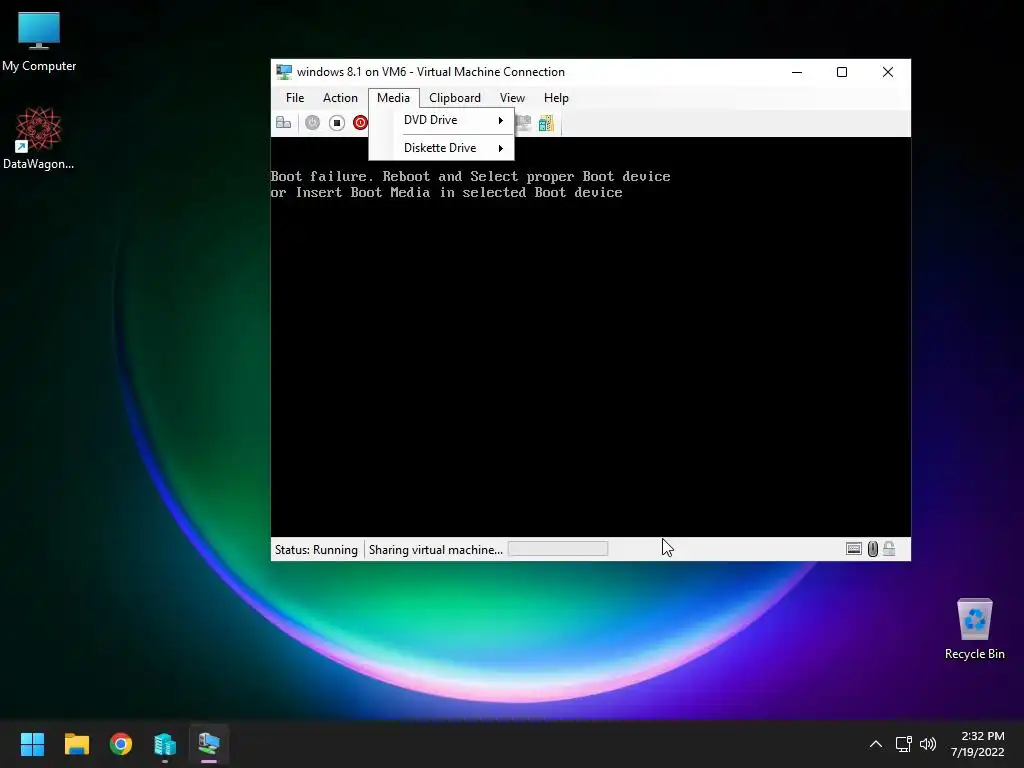Click the Sharing virtual machine... status text
Screen dimensions: 1024x768
coord(436,550)
